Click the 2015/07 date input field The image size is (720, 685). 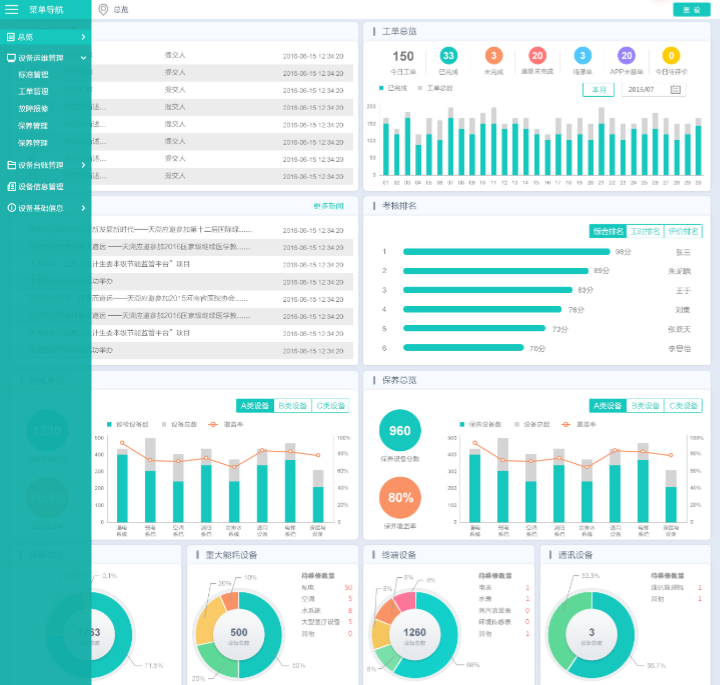click(645, 90)
